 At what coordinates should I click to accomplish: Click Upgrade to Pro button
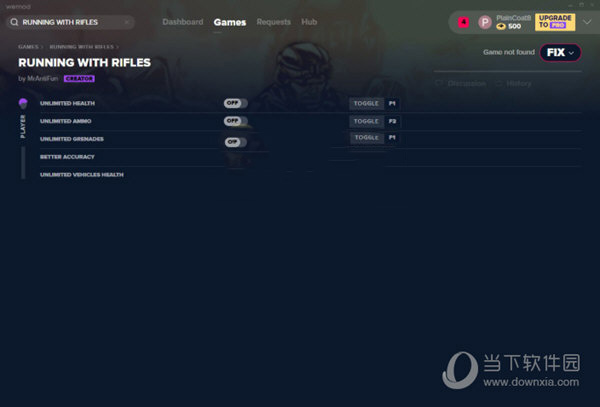pos(555,22)
